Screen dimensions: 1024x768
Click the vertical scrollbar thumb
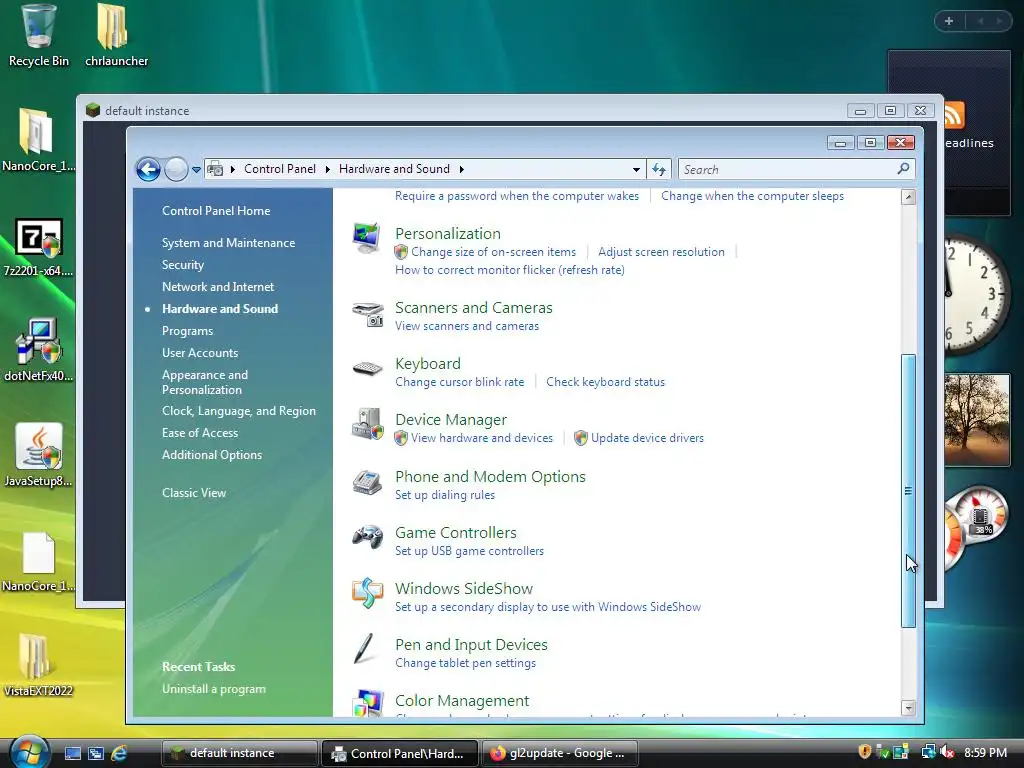pyautogui.click(x=908, y=490)
